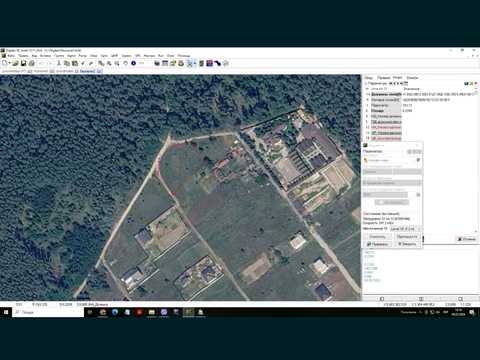480x360 pixels.
Task: Click the yellow ruler measure icon
Action: tap(142, 63)
